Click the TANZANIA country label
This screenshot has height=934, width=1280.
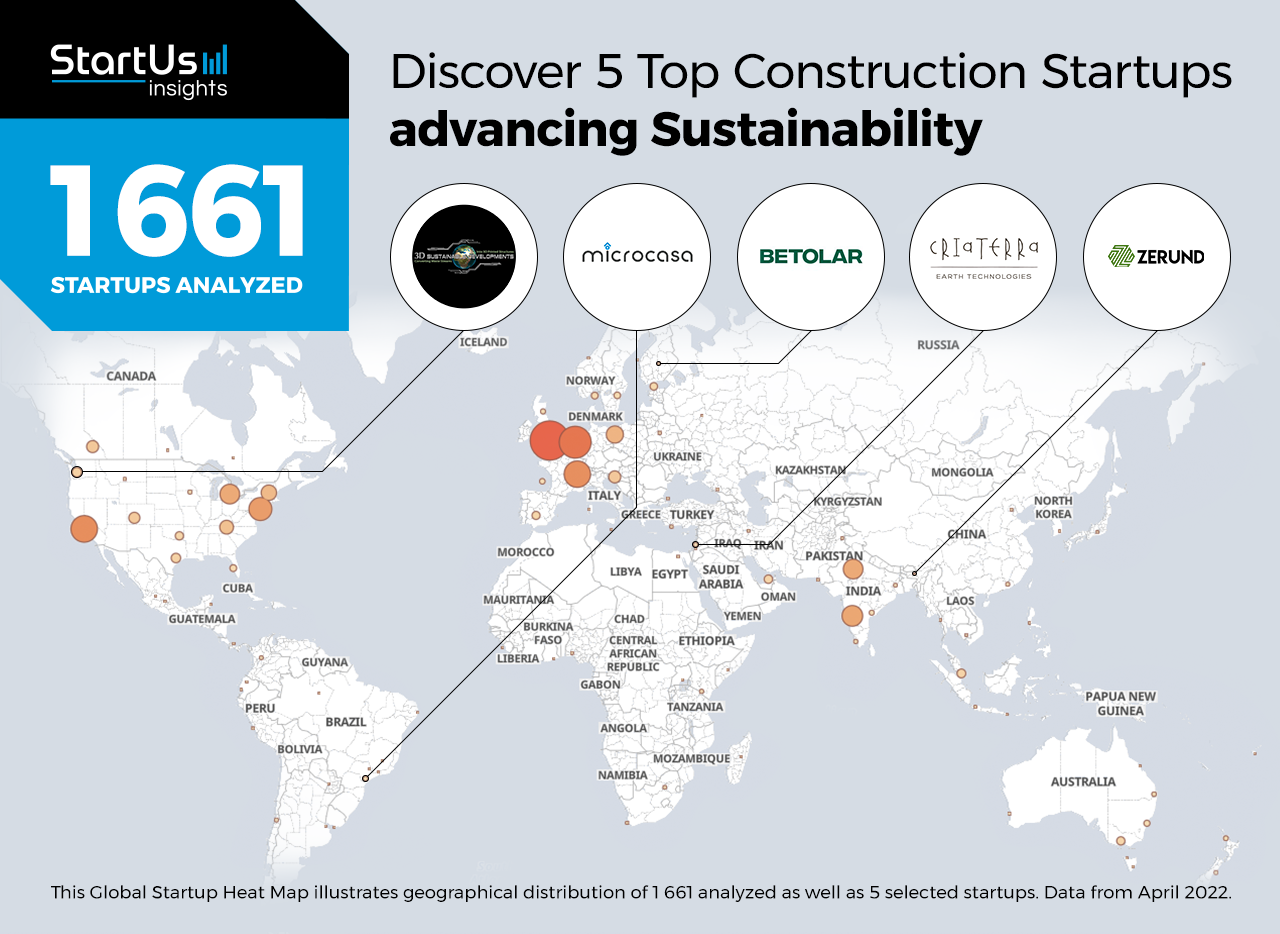pos(695,707)
